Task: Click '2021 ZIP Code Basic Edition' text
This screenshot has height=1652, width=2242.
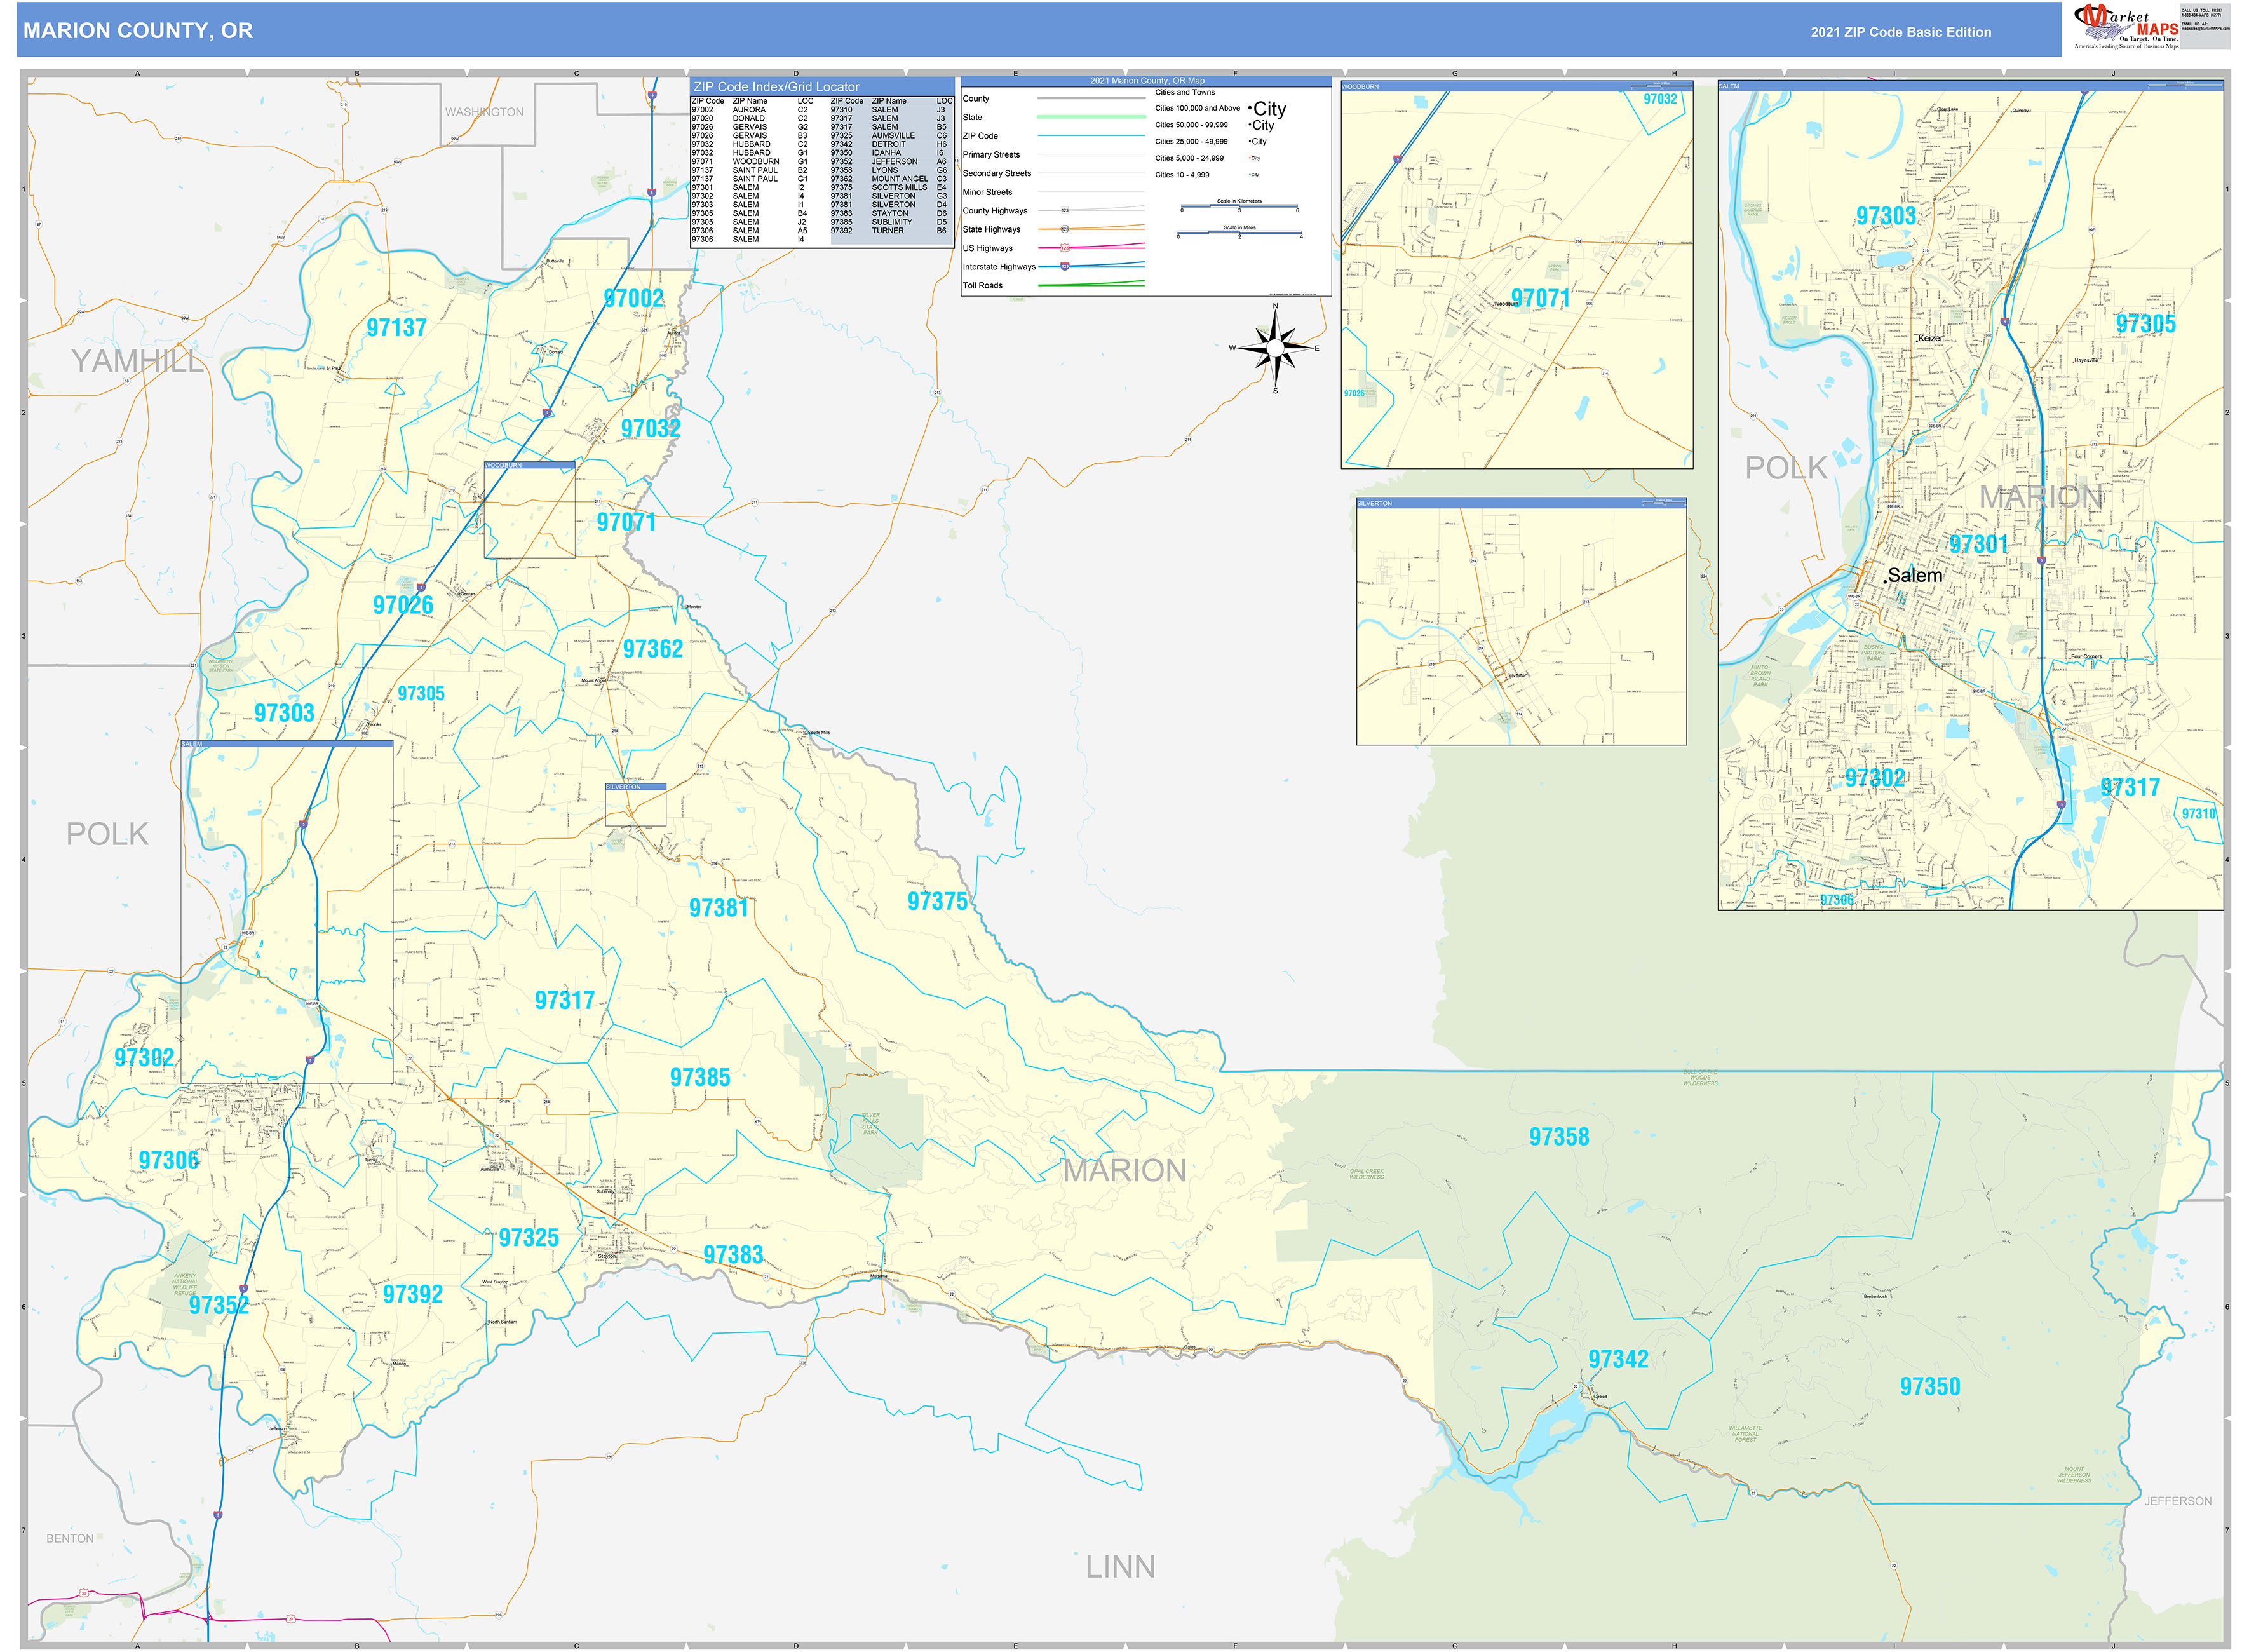Action: pyautogui.click(x=1900, y=32)
